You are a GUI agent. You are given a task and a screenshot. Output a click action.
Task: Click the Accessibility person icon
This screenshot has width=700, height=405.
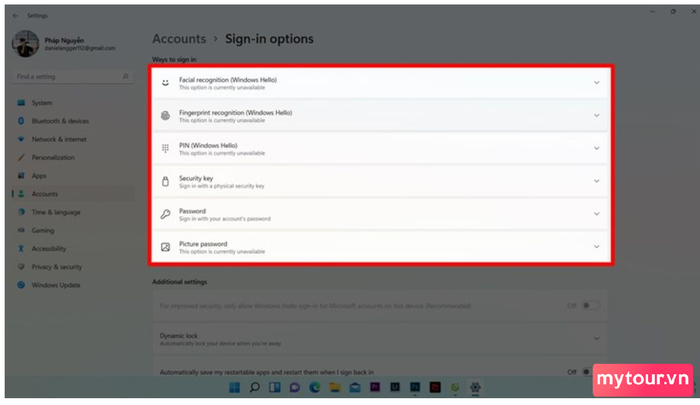tap(21, 249)
